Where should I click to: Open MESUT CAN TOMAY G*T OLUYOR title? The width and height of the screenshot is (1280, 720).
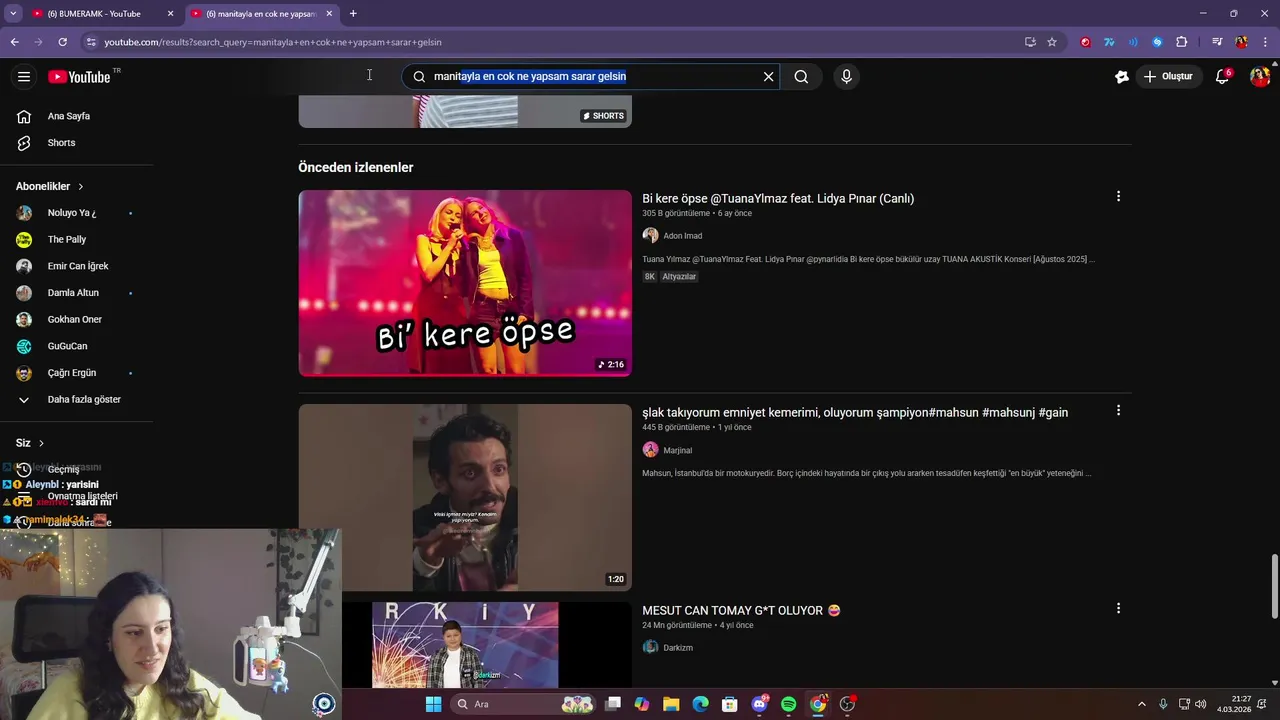click(x=741, y=610)
